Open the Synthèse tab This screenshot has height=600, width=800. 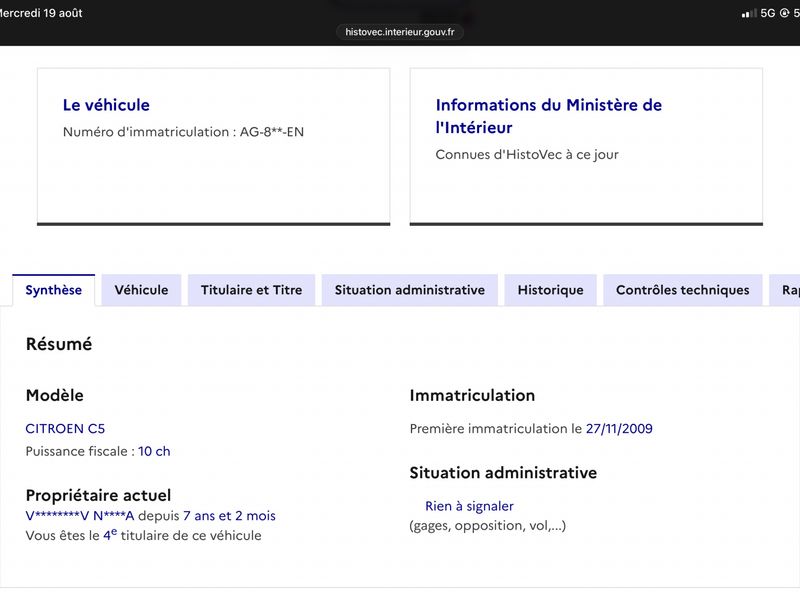point(54,290)
